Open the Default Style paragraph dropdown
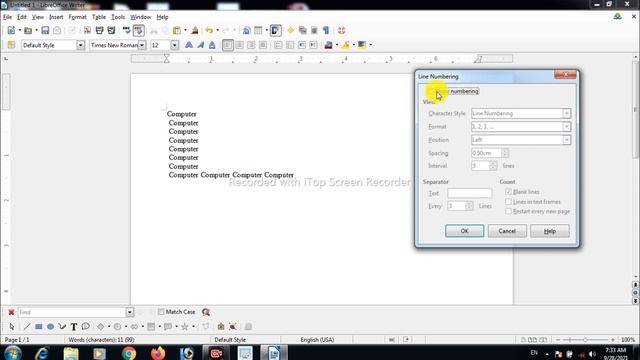 [80, 45]
